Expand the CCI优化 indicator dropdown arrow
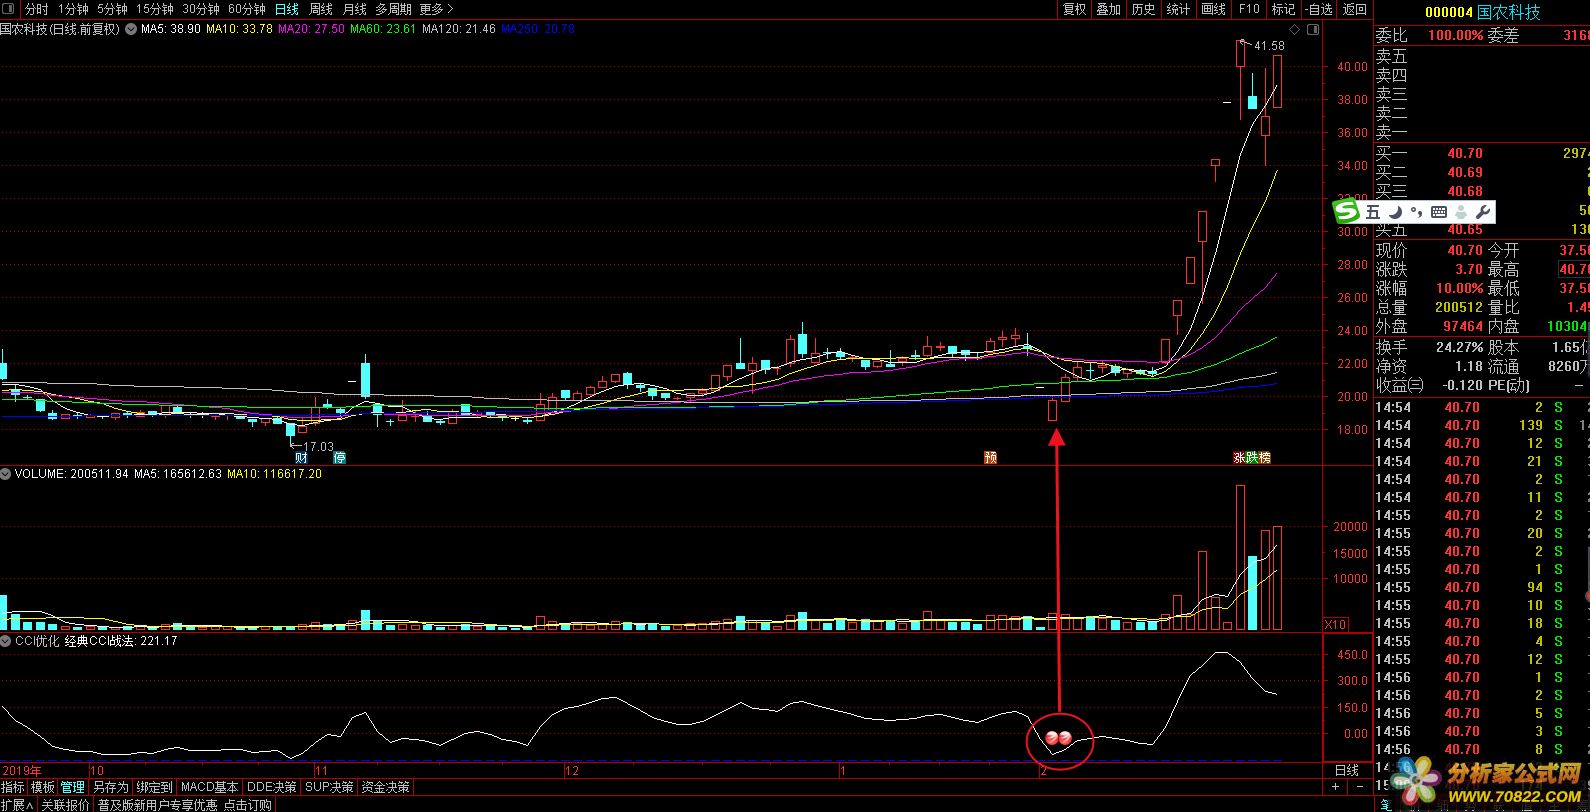Image resolution: width=1590 pixels, height=812 pixels. (x=6, y=640)
